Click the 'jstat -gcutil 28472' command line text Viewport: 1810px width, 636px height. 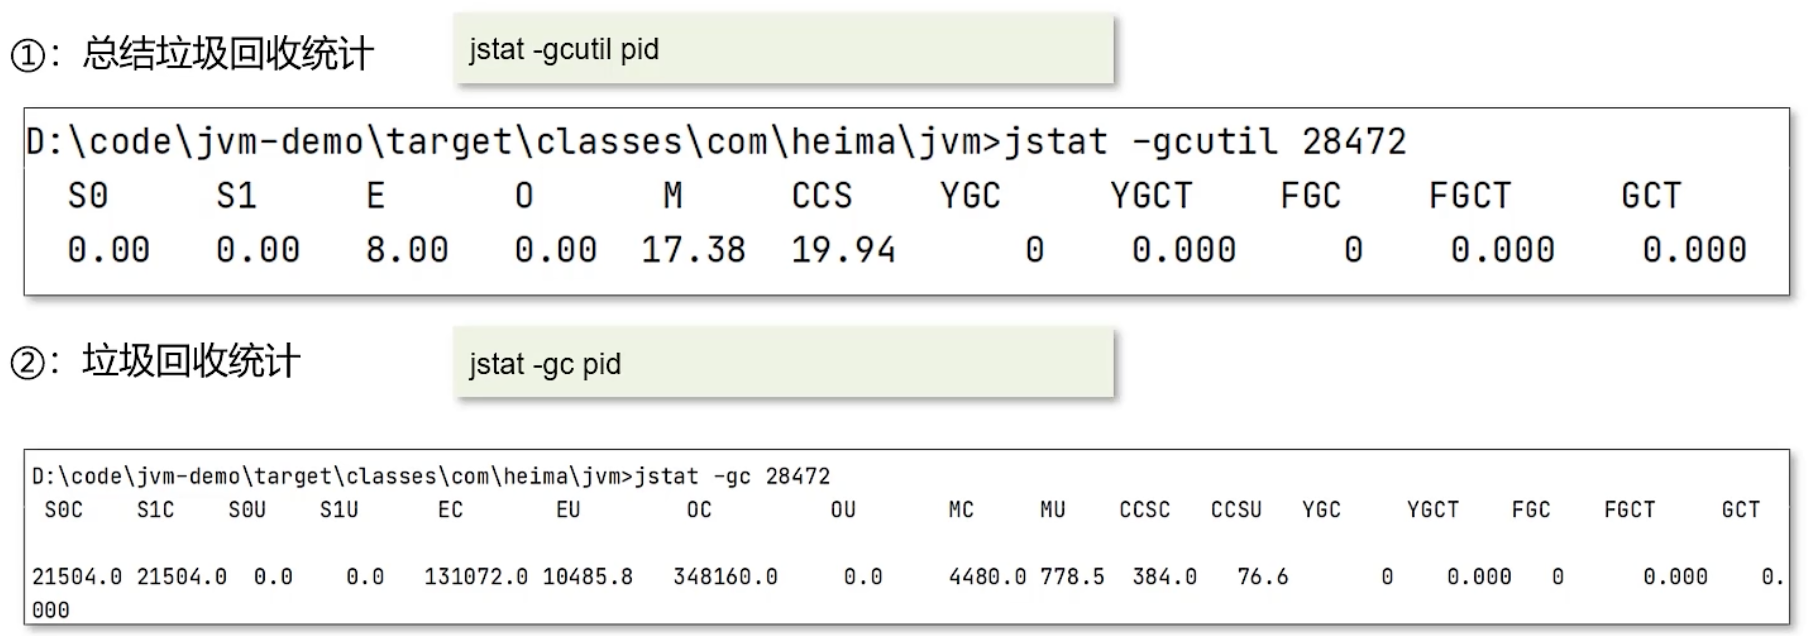(1205, 142)
